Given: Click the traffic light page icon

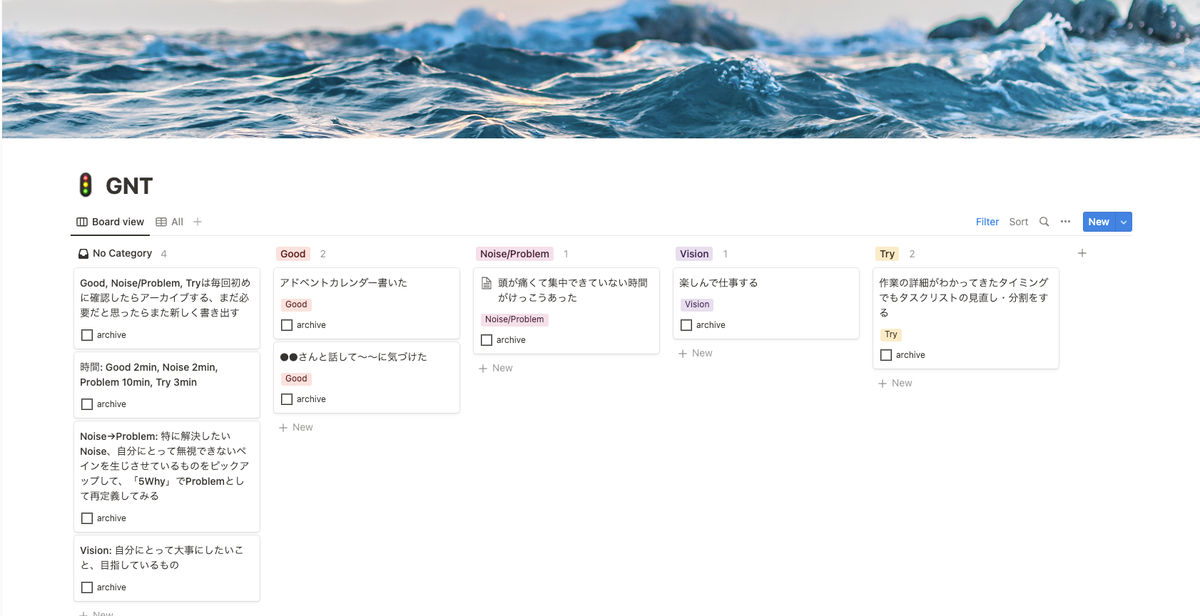Looking at the screenshot, I should pos(86,185).
